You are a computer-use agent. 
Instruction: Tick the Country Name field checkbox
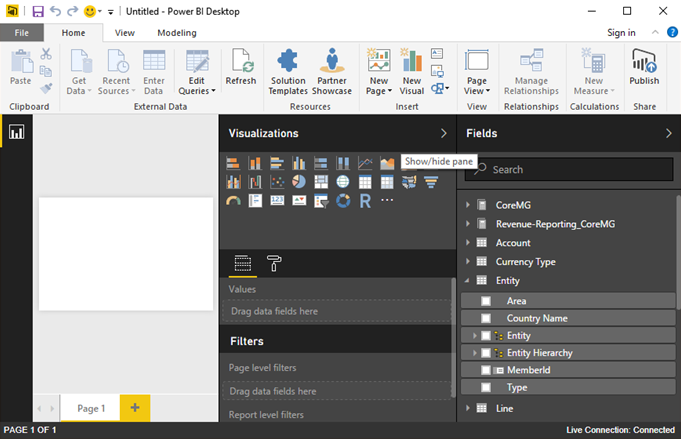tap(486, 318)
